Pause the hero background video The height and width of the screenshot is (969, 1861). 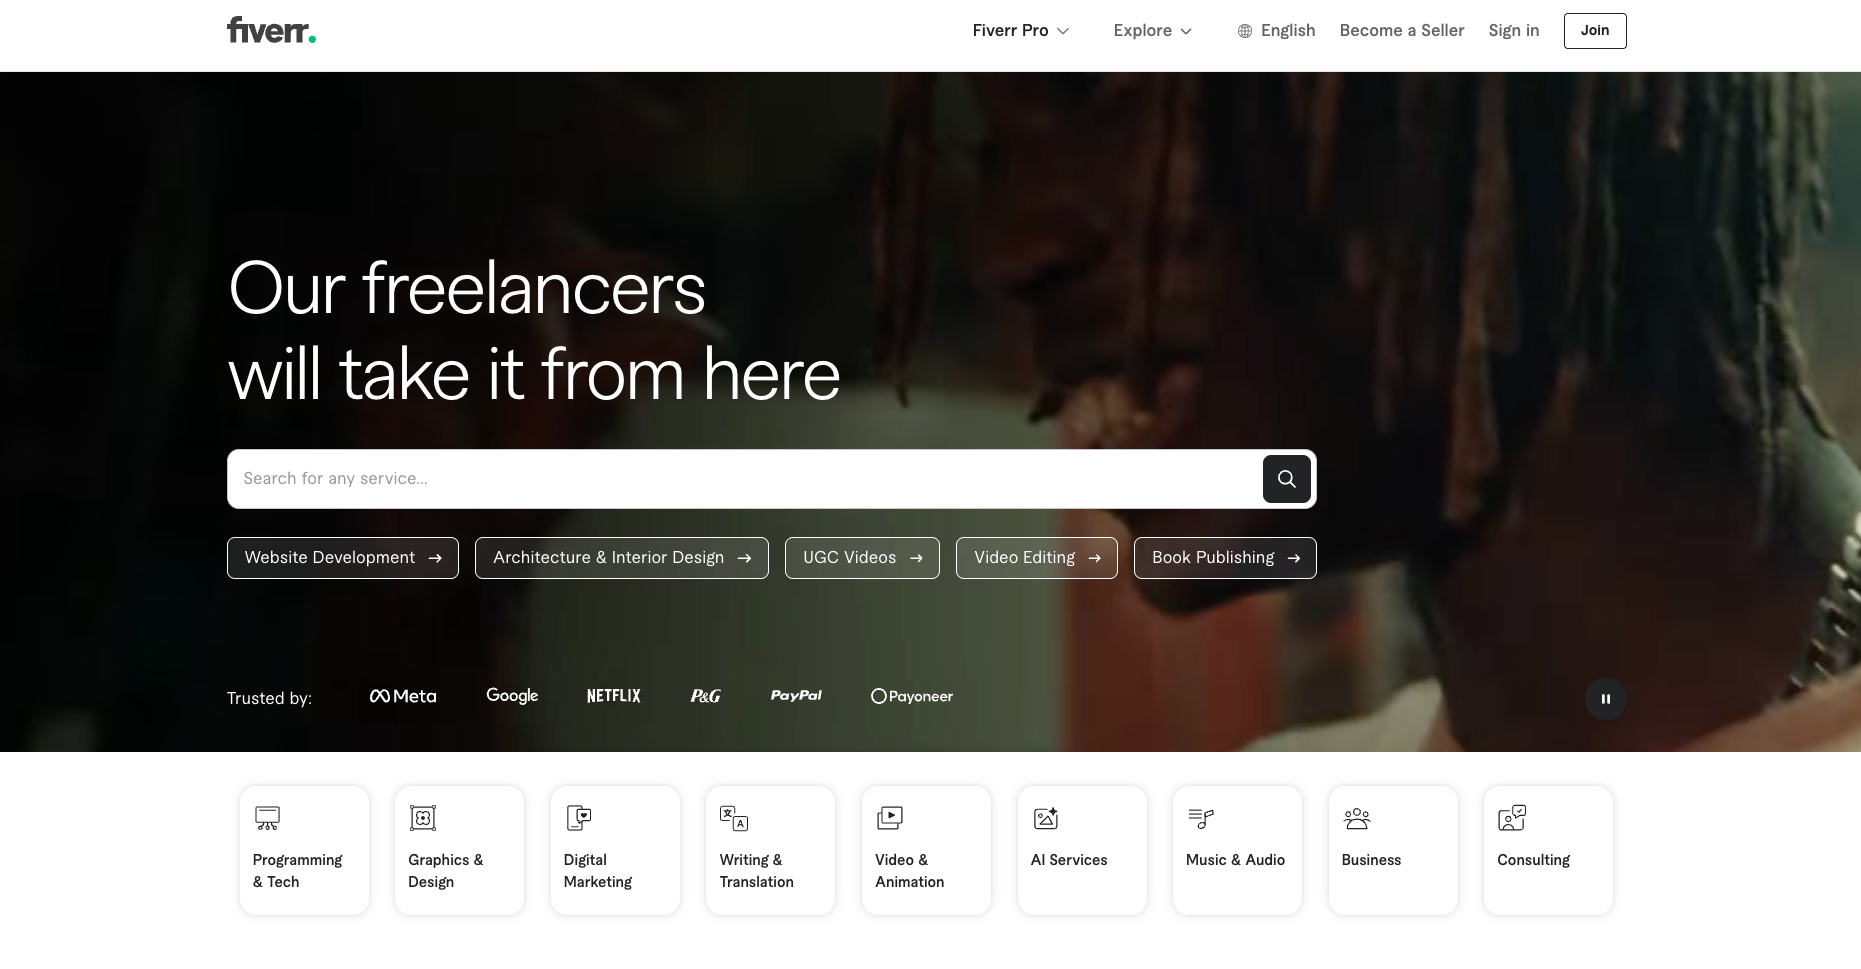(1605, 698)
